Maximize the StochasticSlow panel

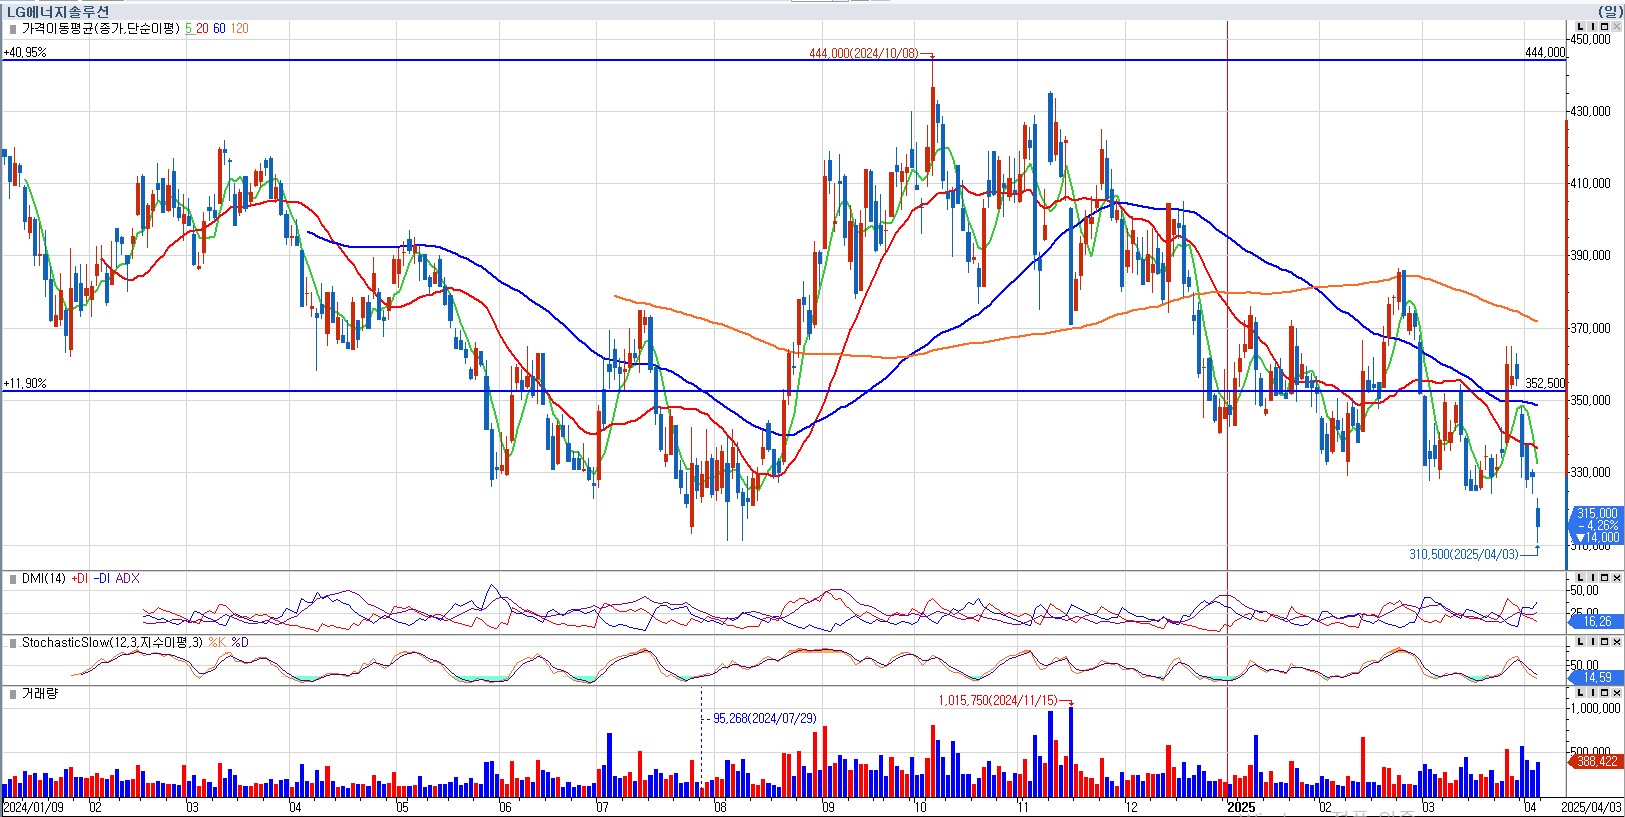(x=1605, y=642)
